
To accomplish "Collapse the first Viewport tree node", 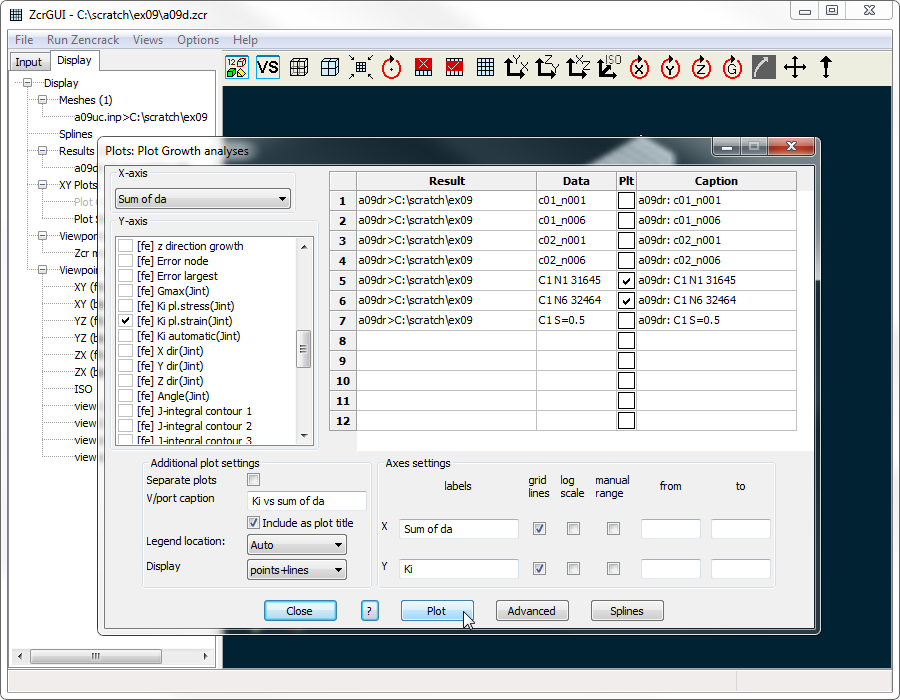I will coord(42,236).
